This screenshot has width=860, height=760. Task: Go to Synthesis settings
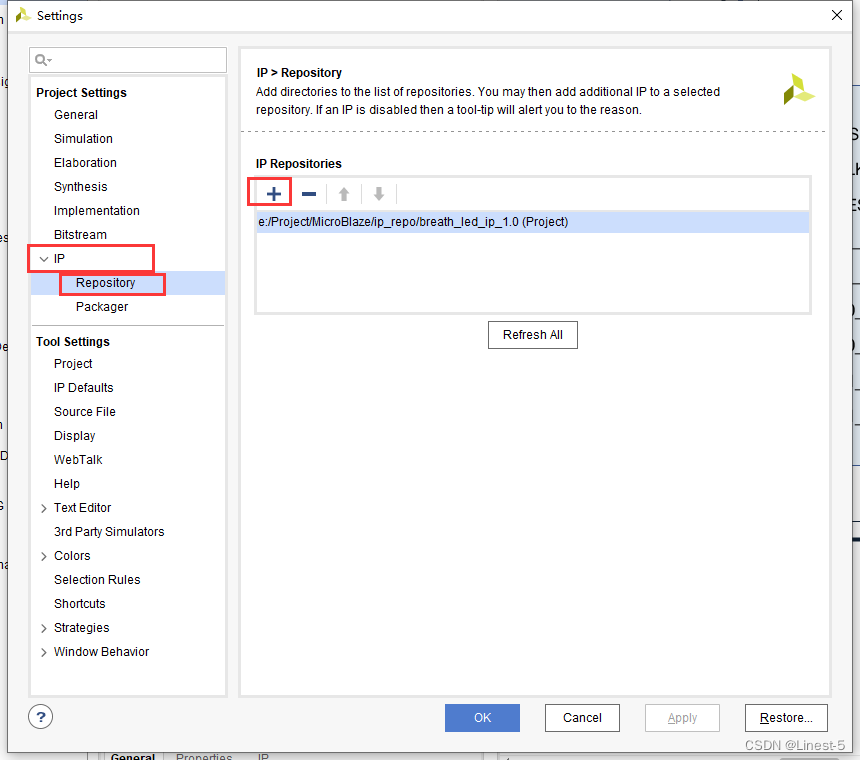click(81, 187)
